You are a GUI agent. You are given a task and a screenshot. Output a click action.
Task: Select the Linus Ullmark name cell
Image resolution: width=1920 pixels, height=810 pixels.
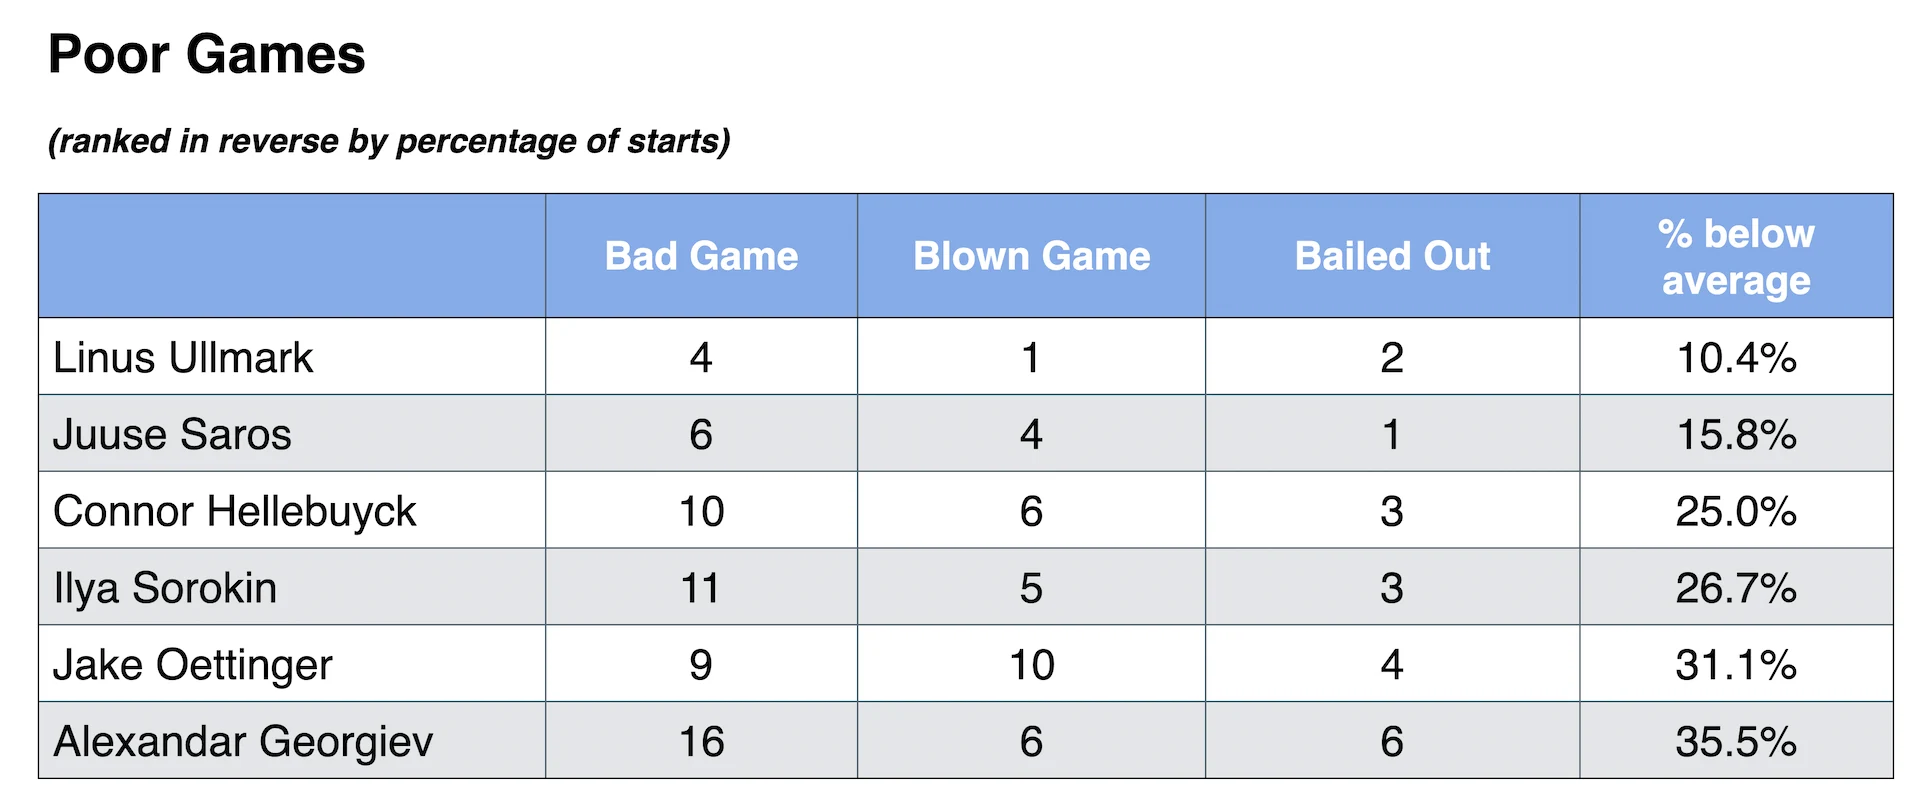pyautogui.click(x=183, y=358)
